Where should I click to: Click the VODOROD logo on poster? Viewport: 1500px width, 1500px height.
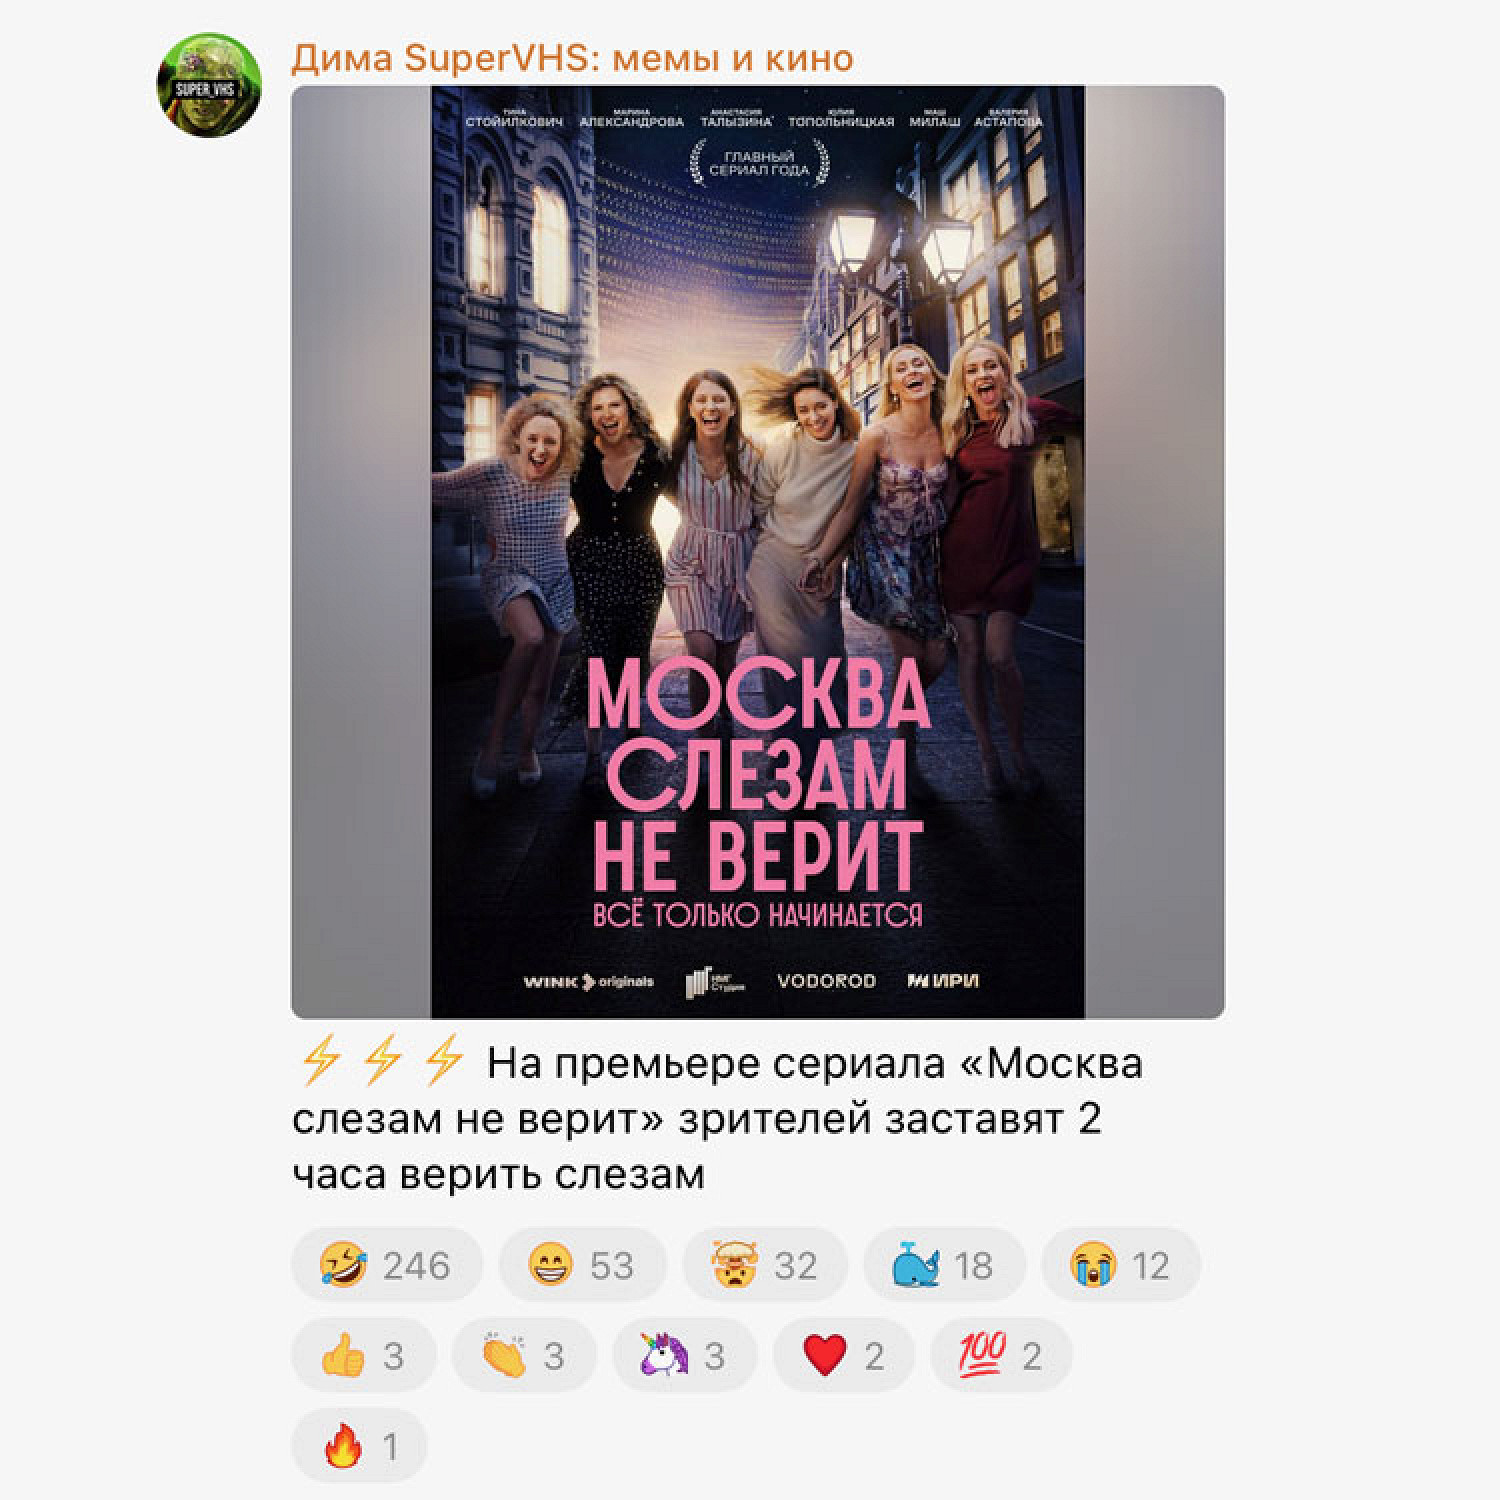pyautogui.click(x=826, y=981)
